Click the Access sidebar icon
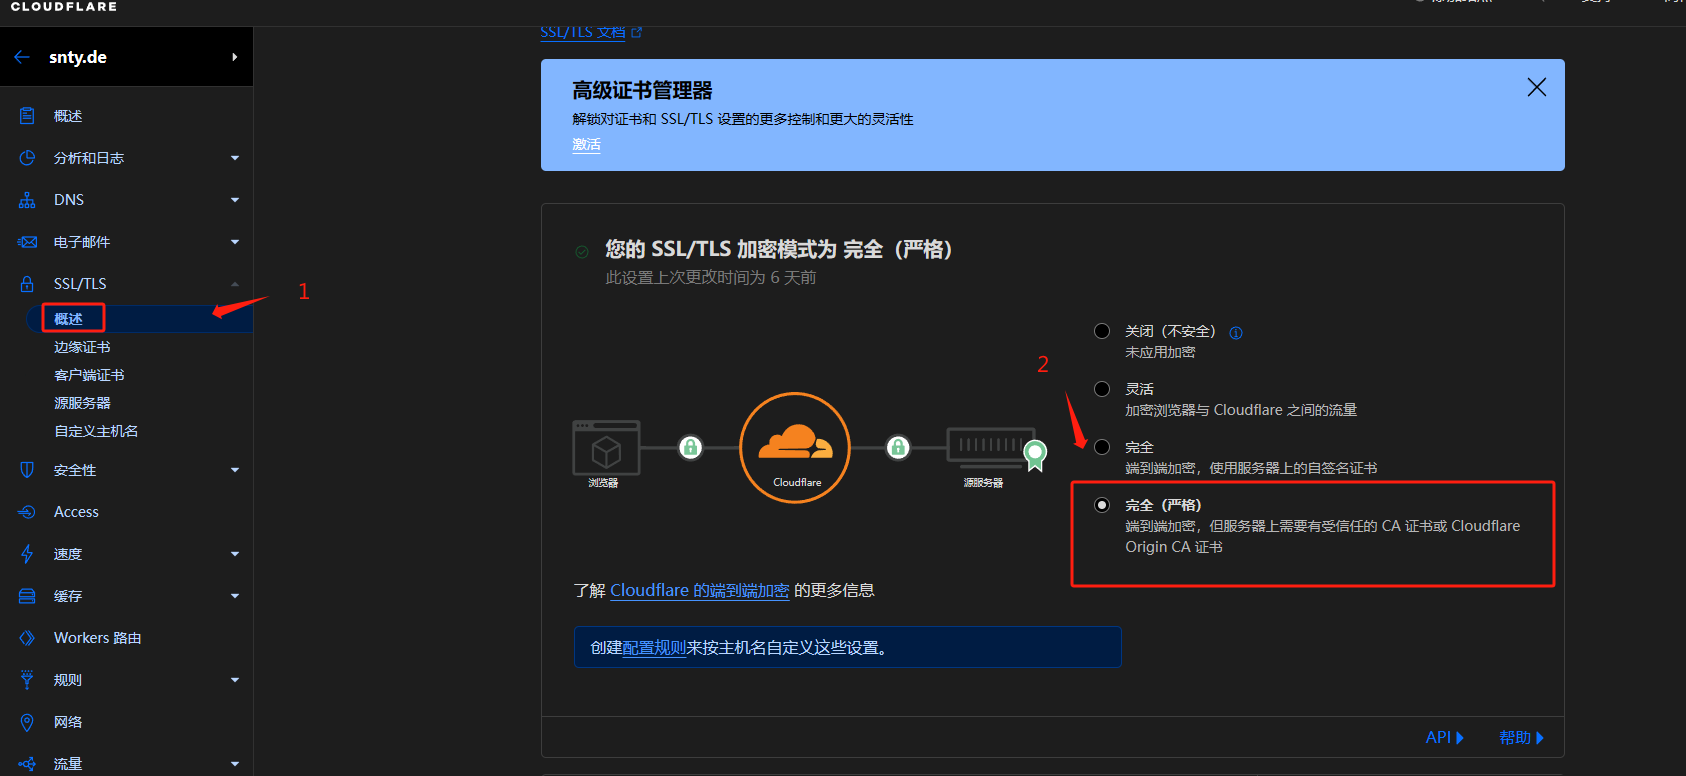The width and height of the screenshot is (1686, 776). [x=27, y=512]
